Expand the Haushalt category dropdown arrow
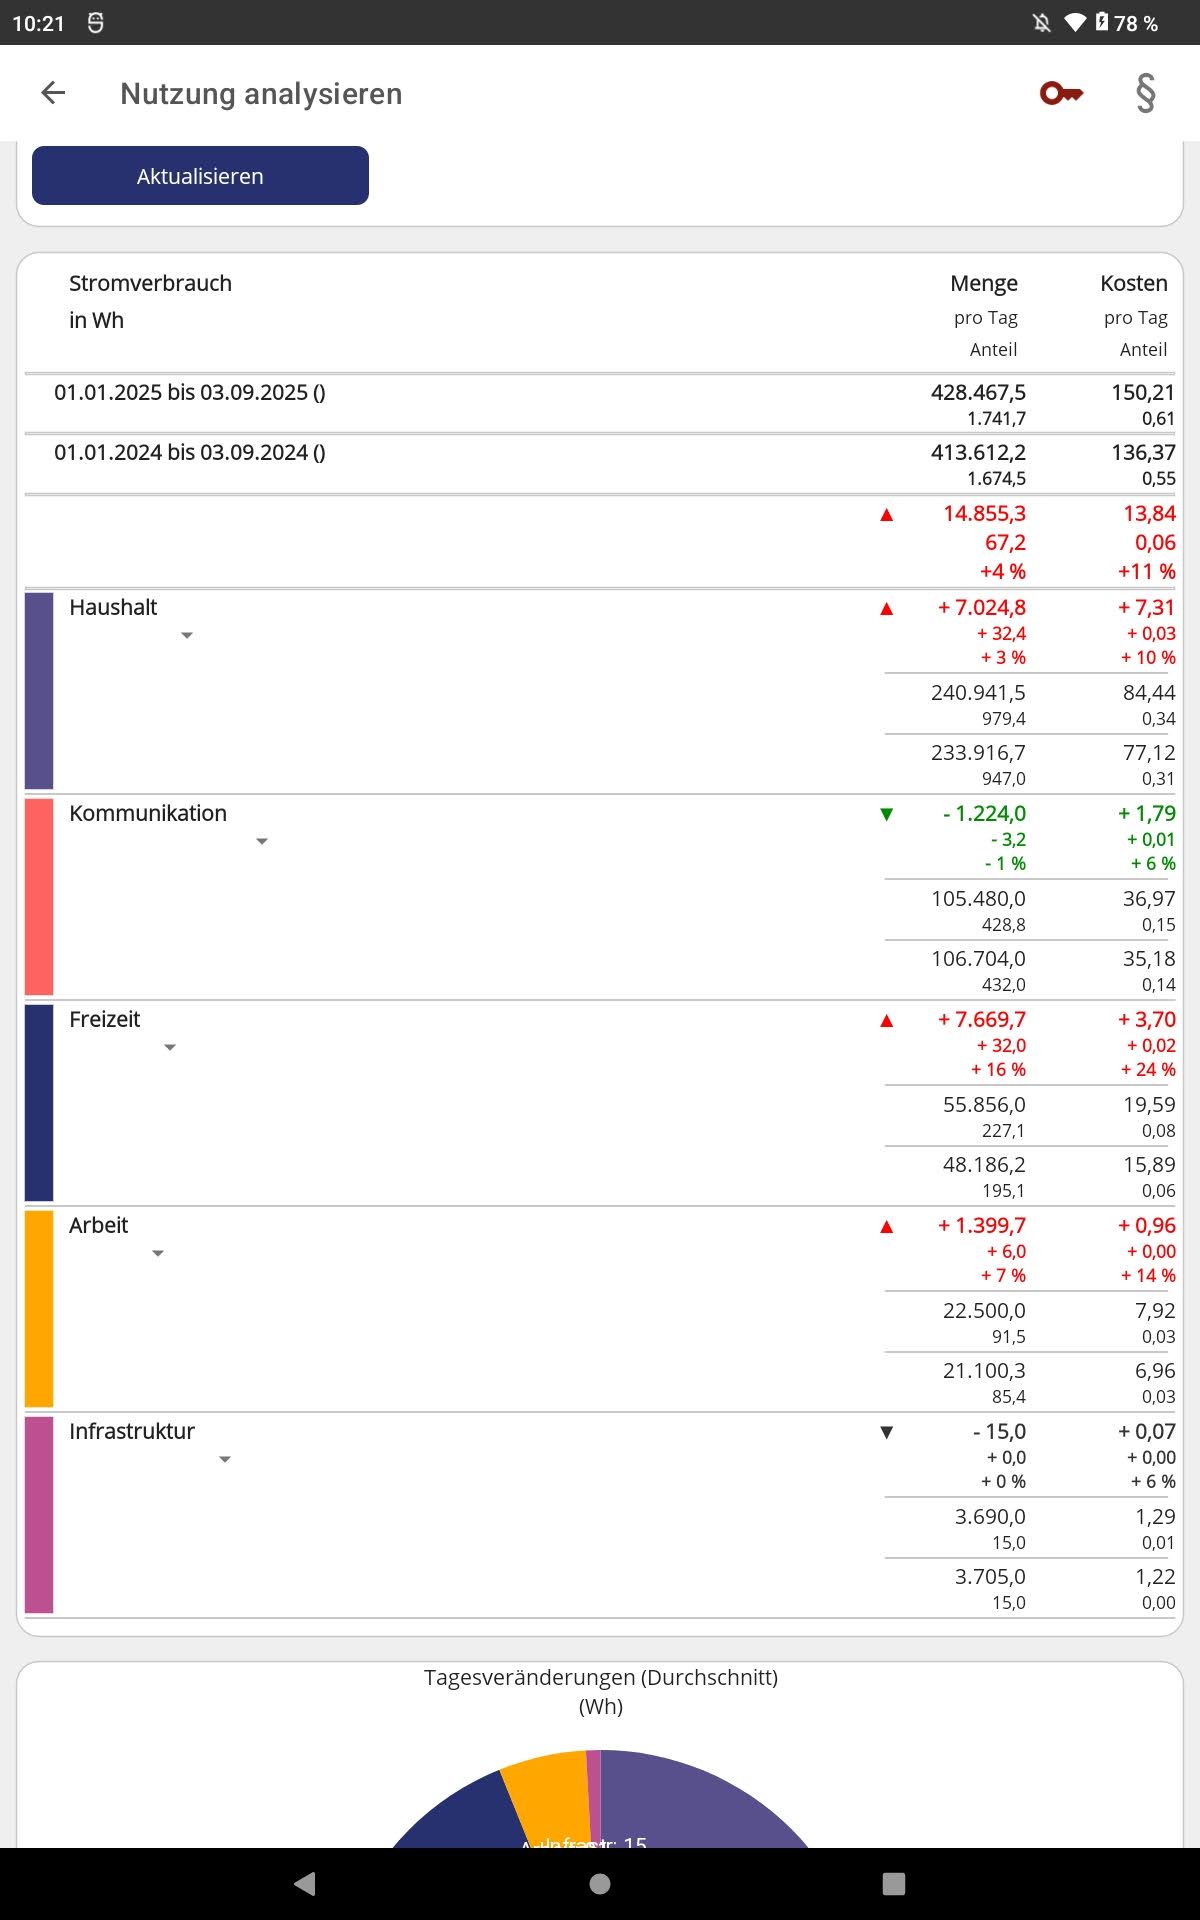This screenshot has width=1200, height=1920. point(187,636)
